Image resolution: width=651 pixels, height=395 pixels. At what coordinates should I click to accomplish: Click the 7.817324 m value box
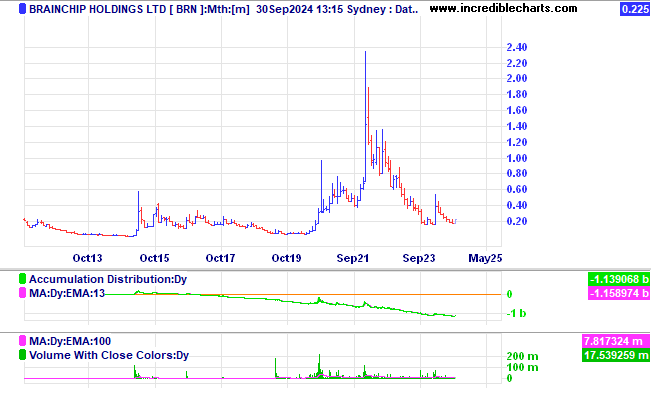[x=616, y=341]
